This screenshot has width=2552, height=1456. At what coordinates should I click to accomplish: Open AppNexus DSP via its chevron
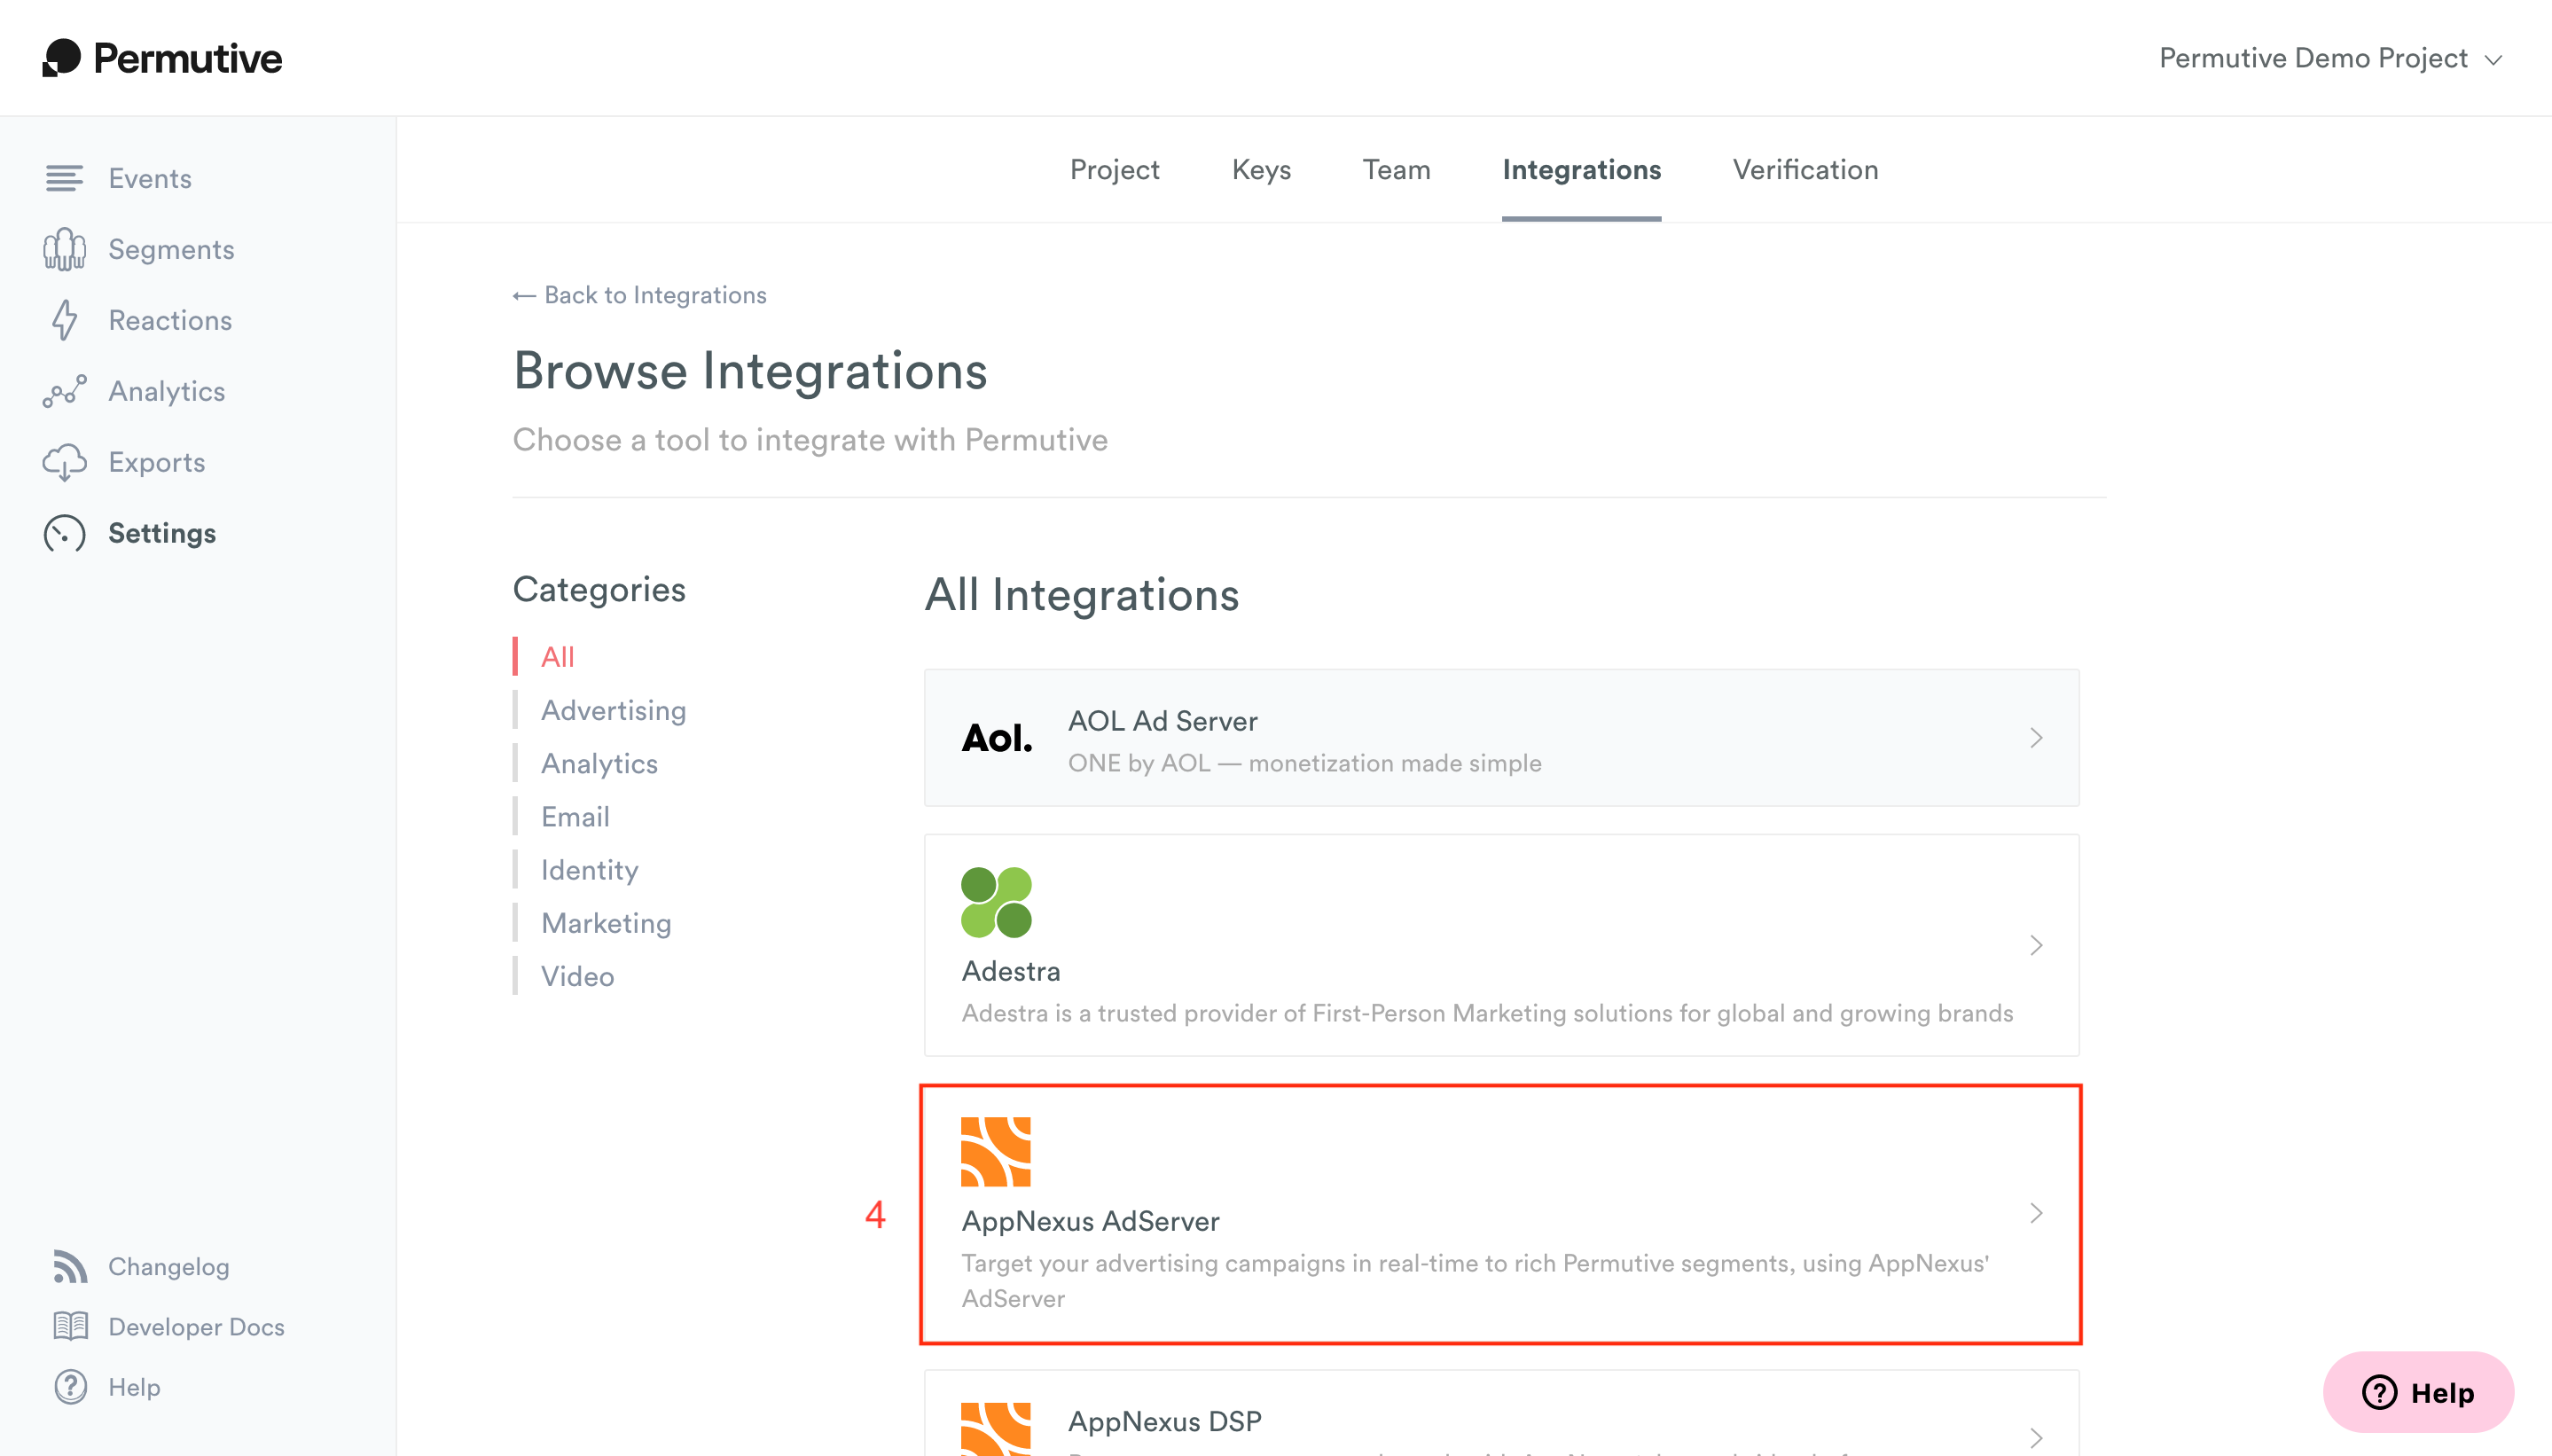2036,1438
